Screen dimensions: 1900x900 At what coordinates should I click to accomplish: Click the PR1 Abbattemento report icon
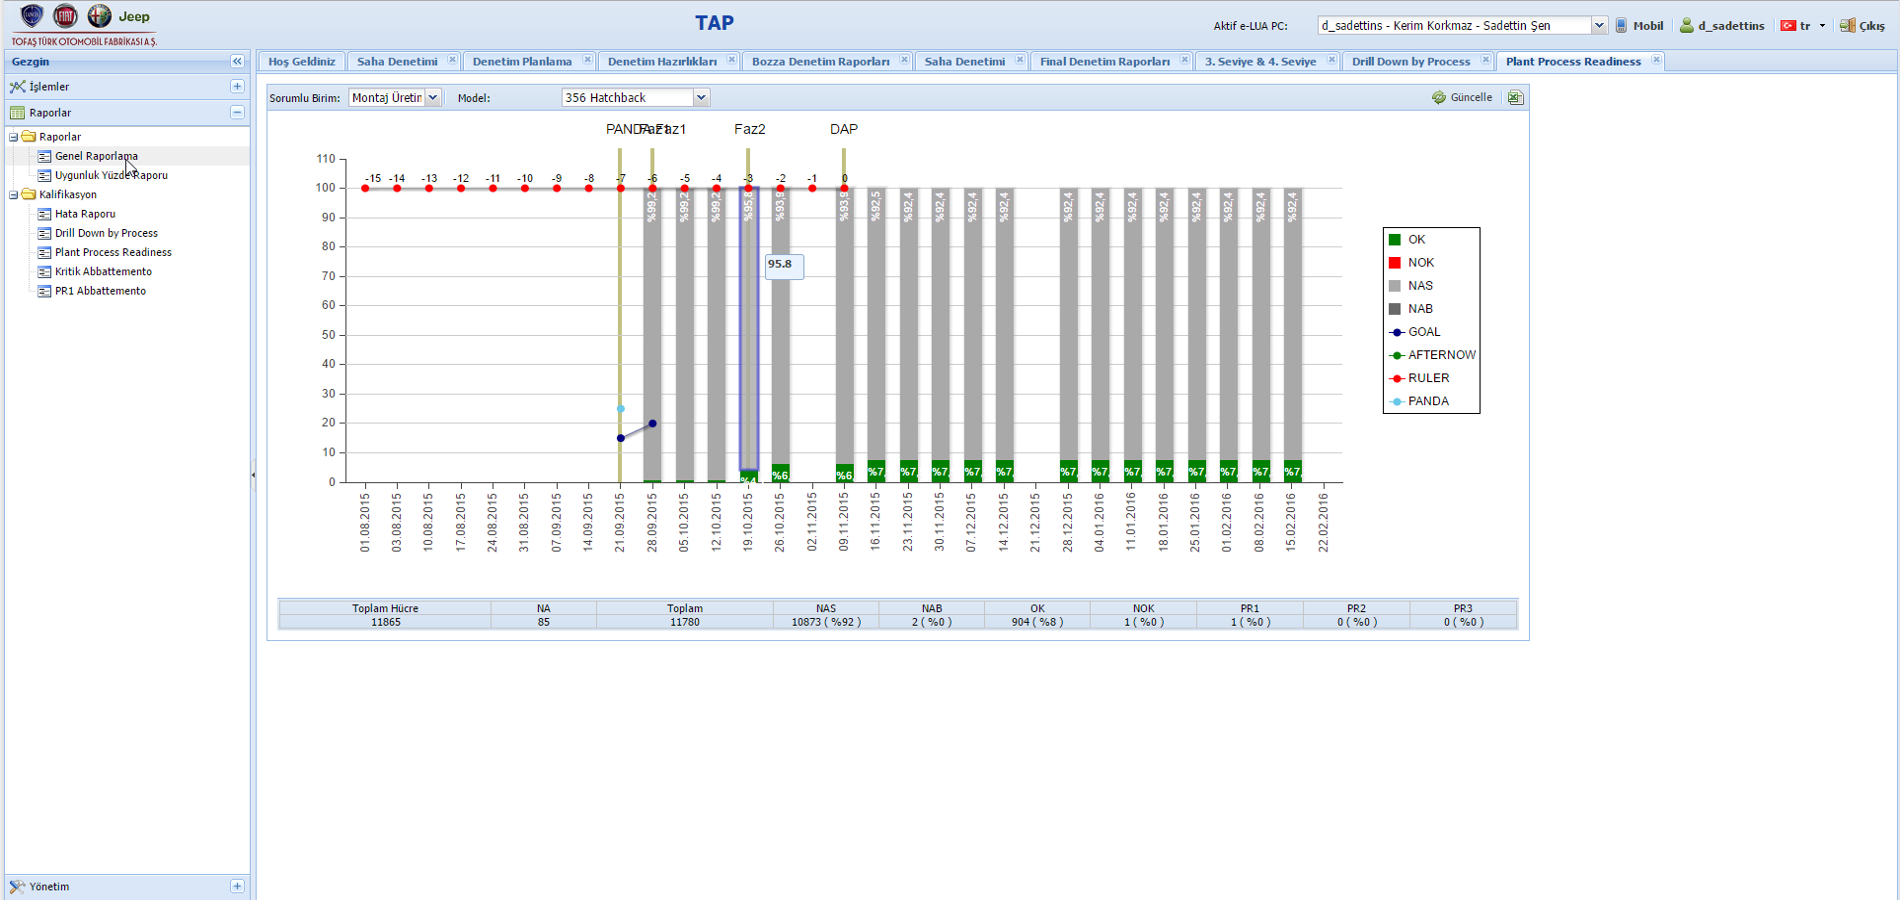[x=44, y=291]
